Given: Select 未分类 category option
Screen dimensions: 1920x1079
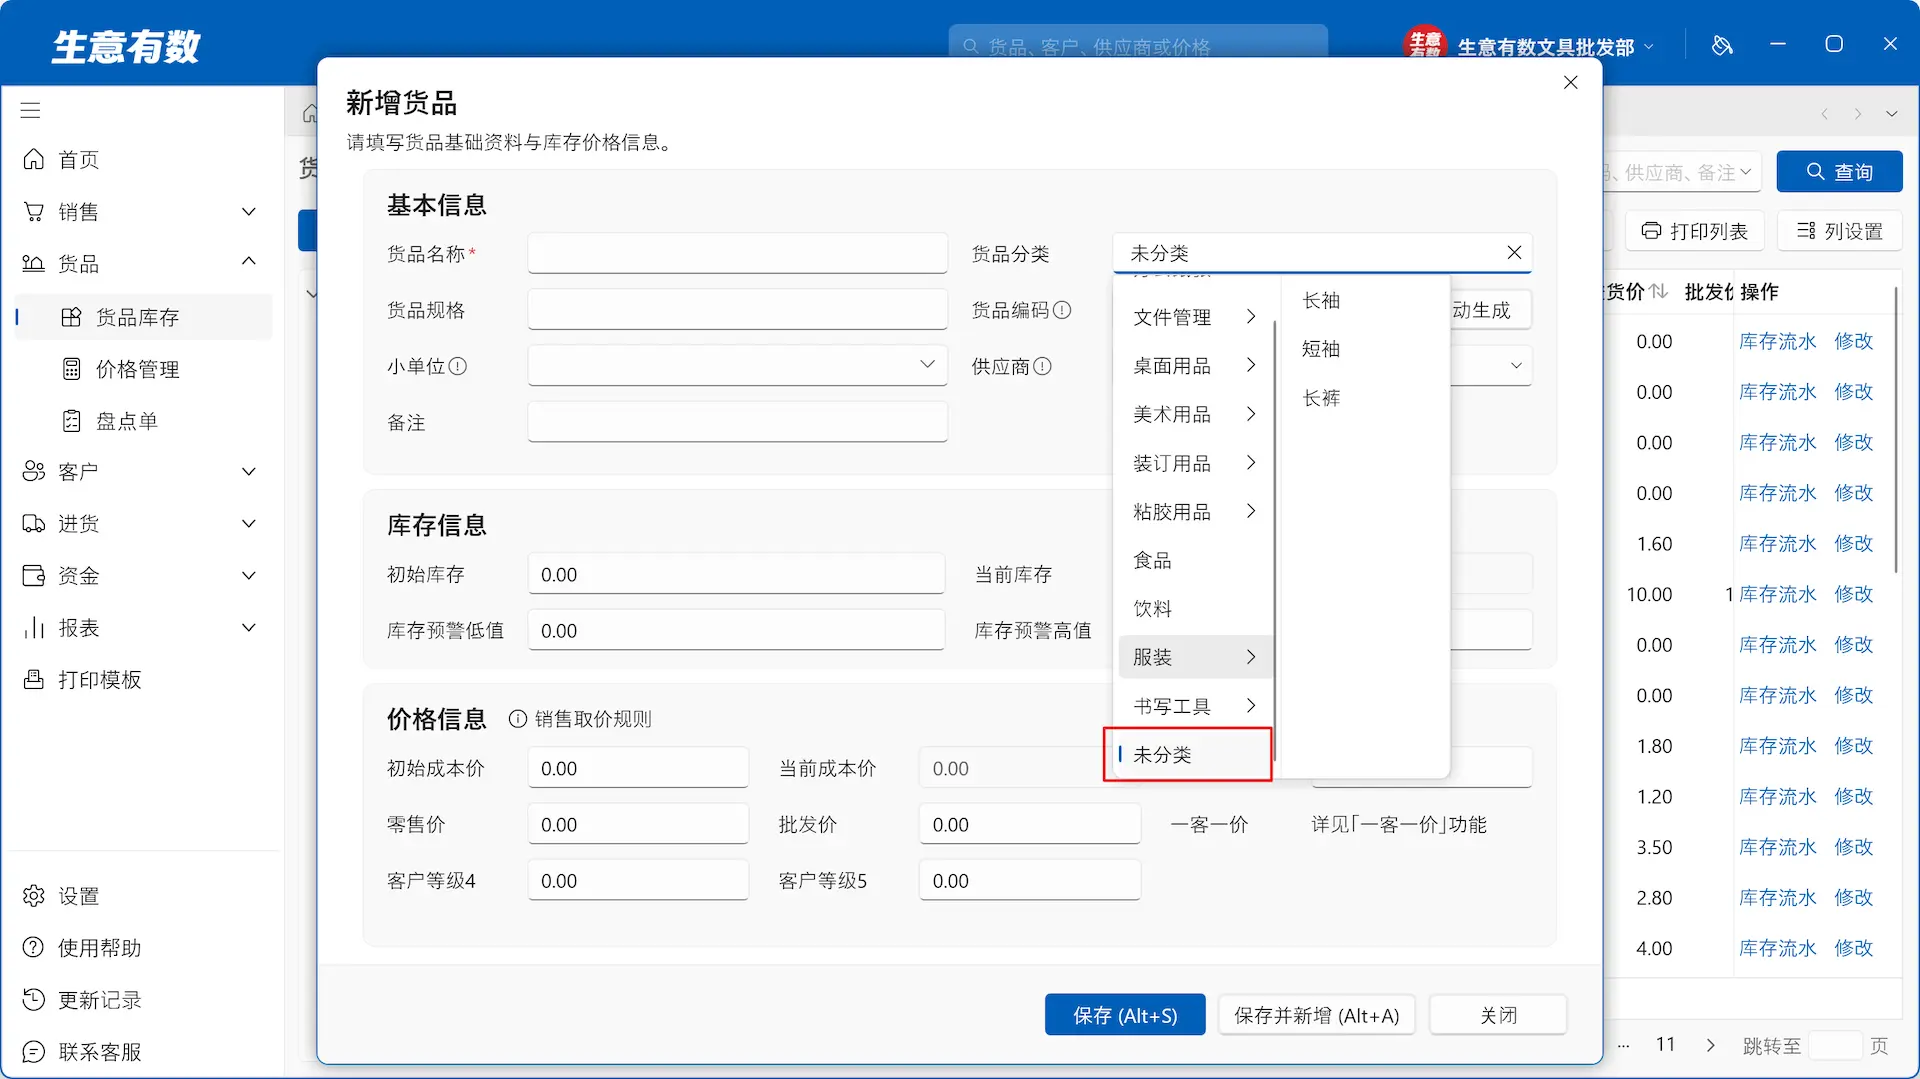Looking at the screenshot, I should (1195, 755).
